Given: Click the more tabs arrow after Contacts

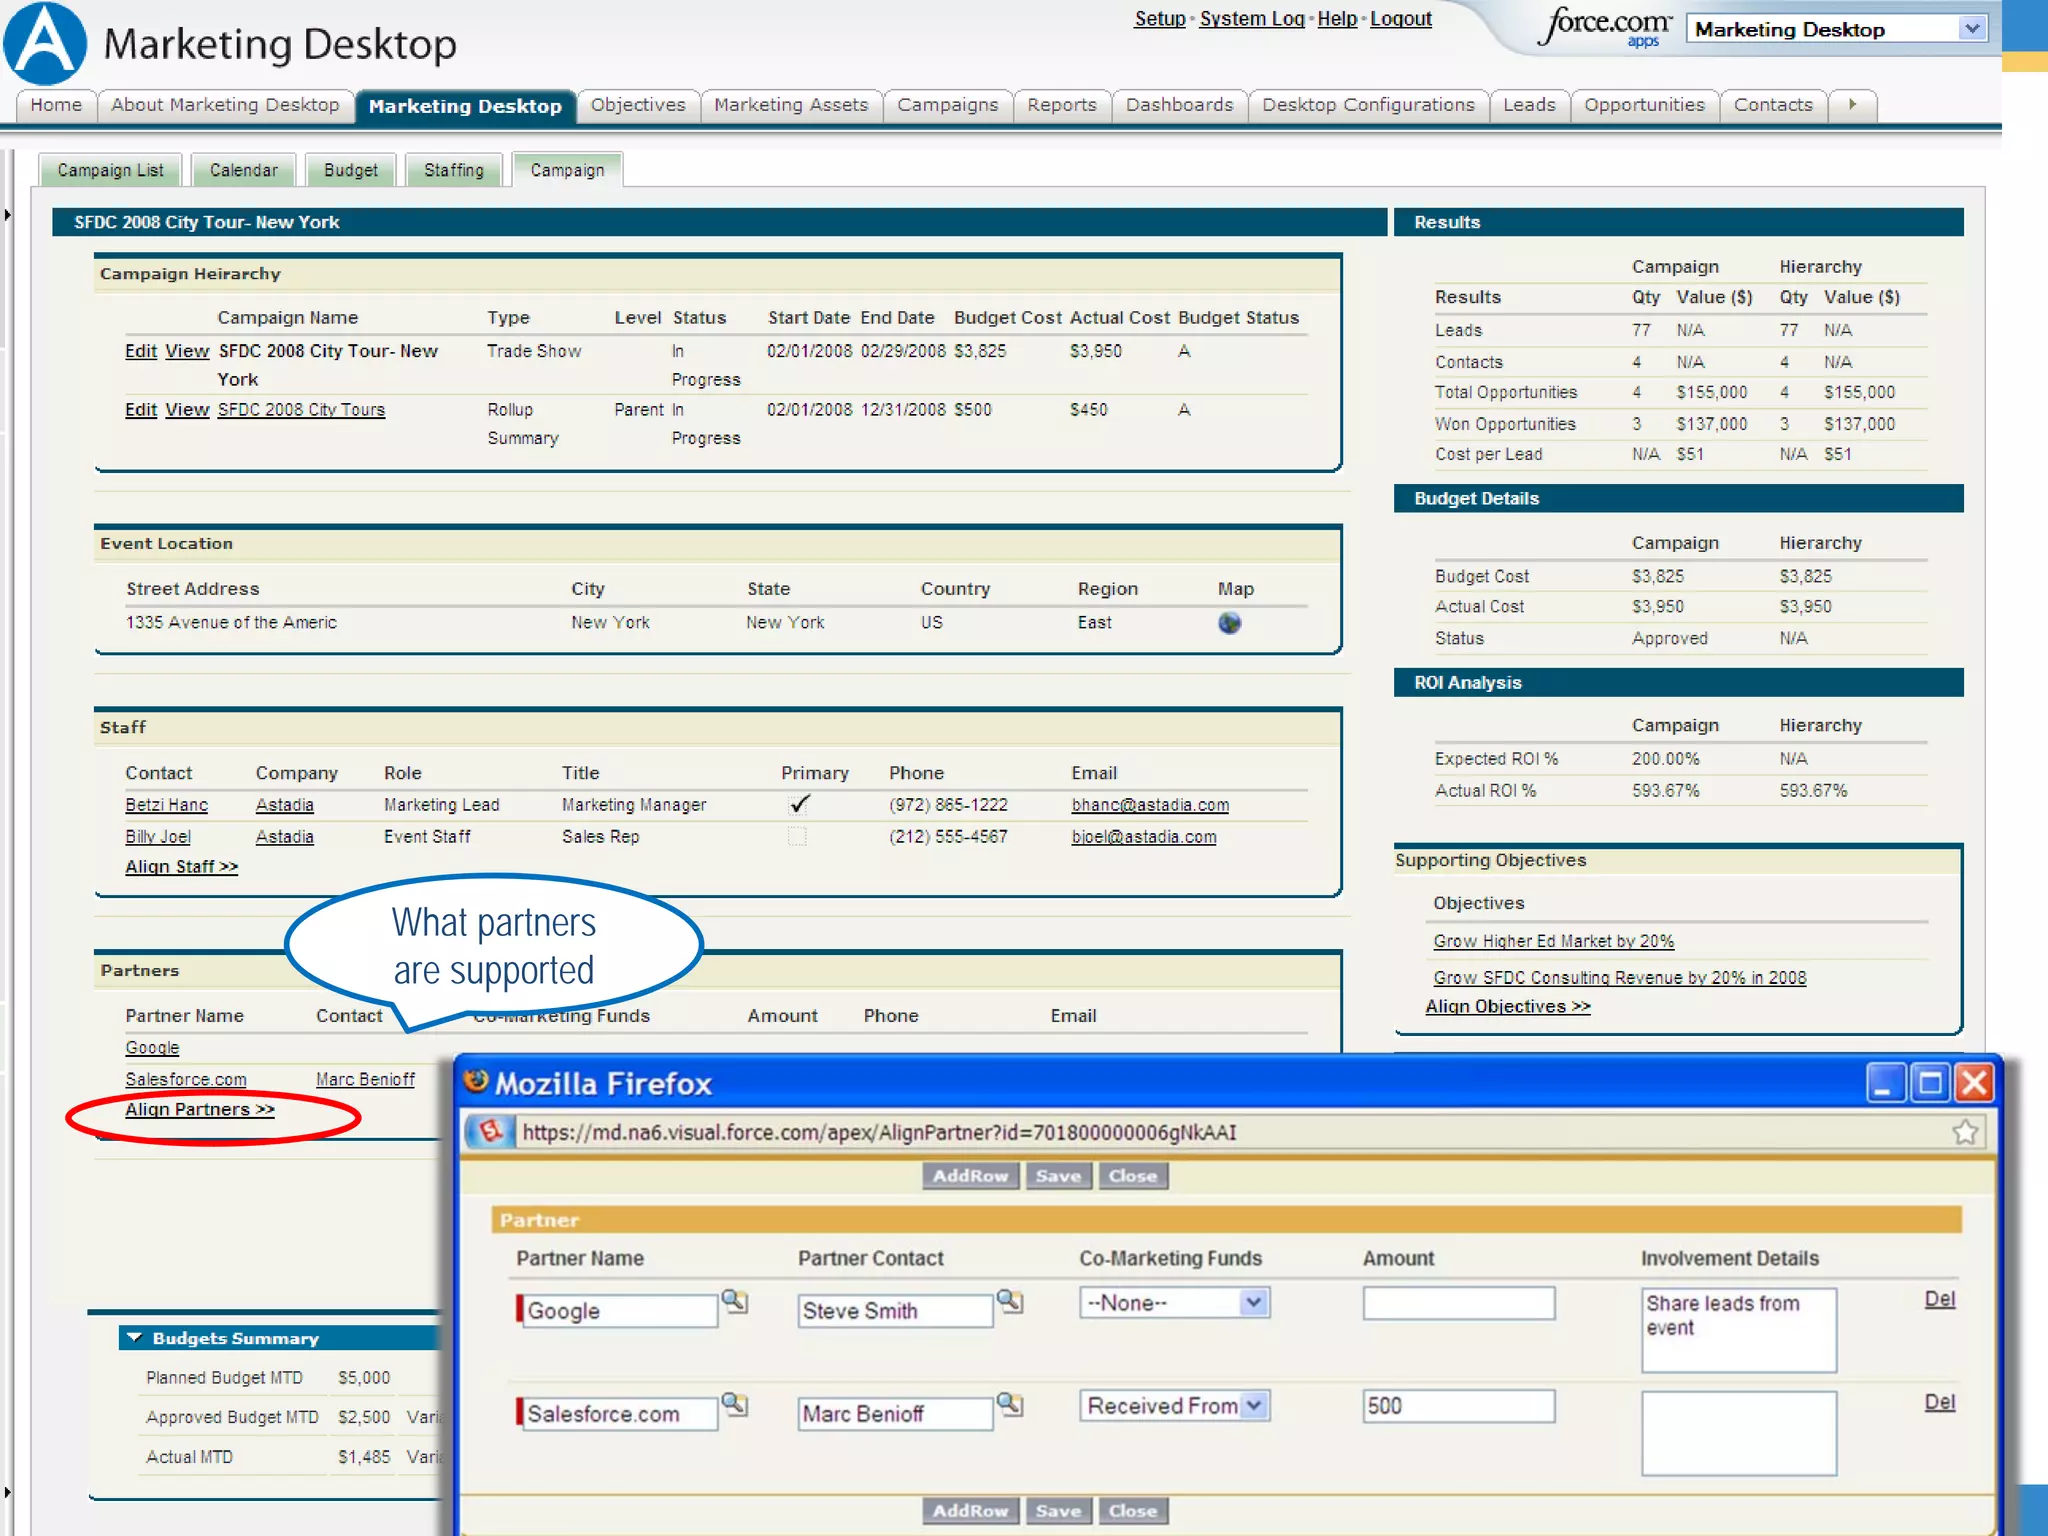Looking at the screenshot, I should [x=1852, y=104].
